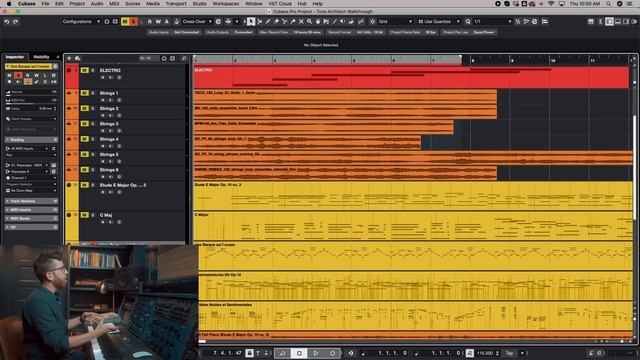Click the track list search magnifier icon
640x360 pixels.
pos(184,58)
